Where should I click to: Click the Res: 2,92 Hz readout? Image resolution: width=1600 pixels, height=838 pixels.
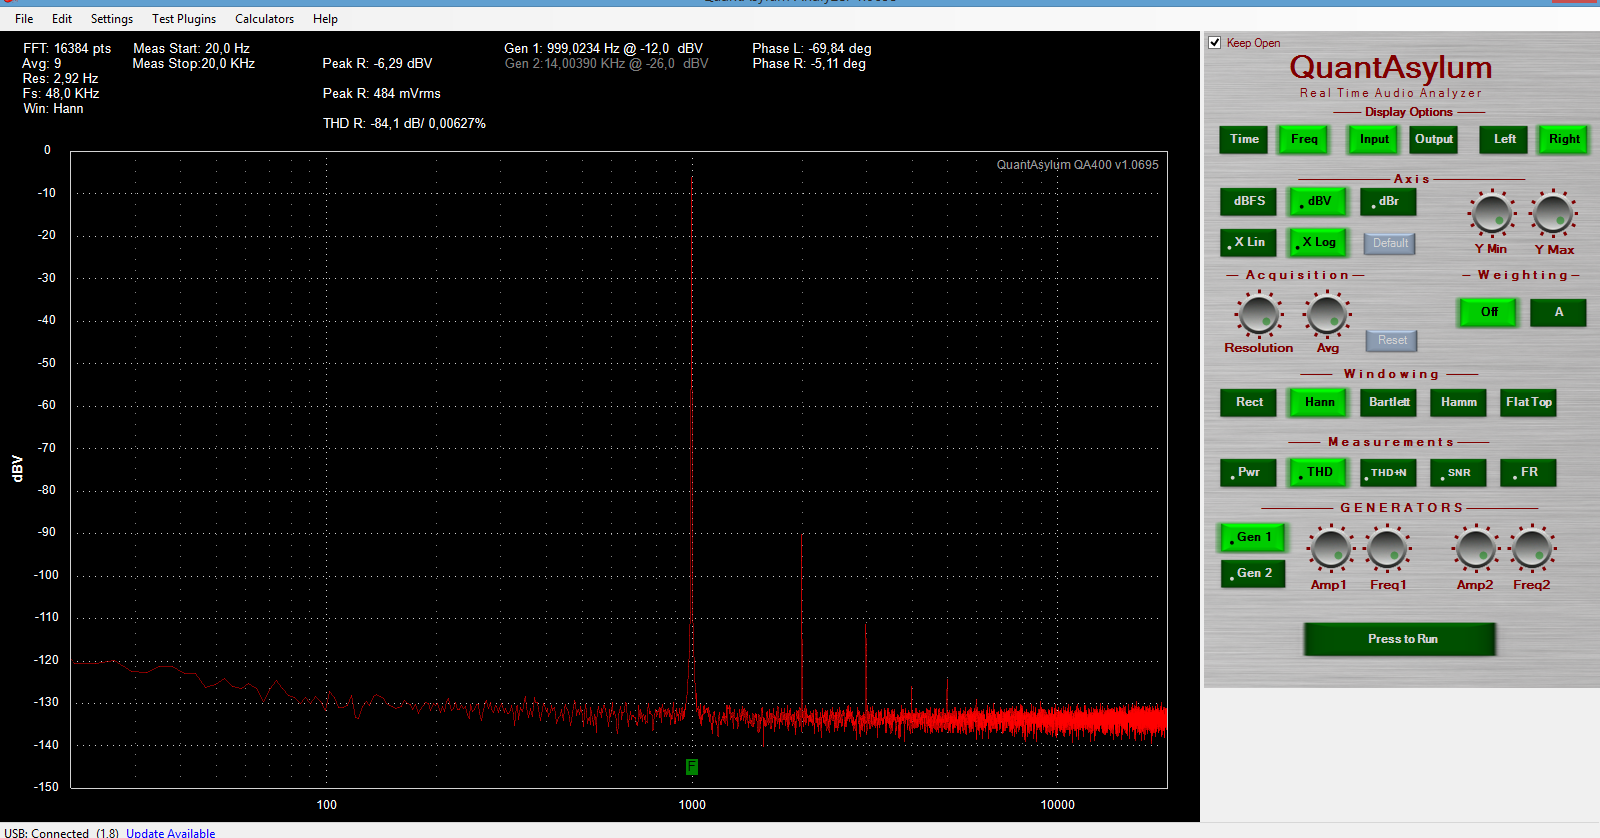point(60,78)
